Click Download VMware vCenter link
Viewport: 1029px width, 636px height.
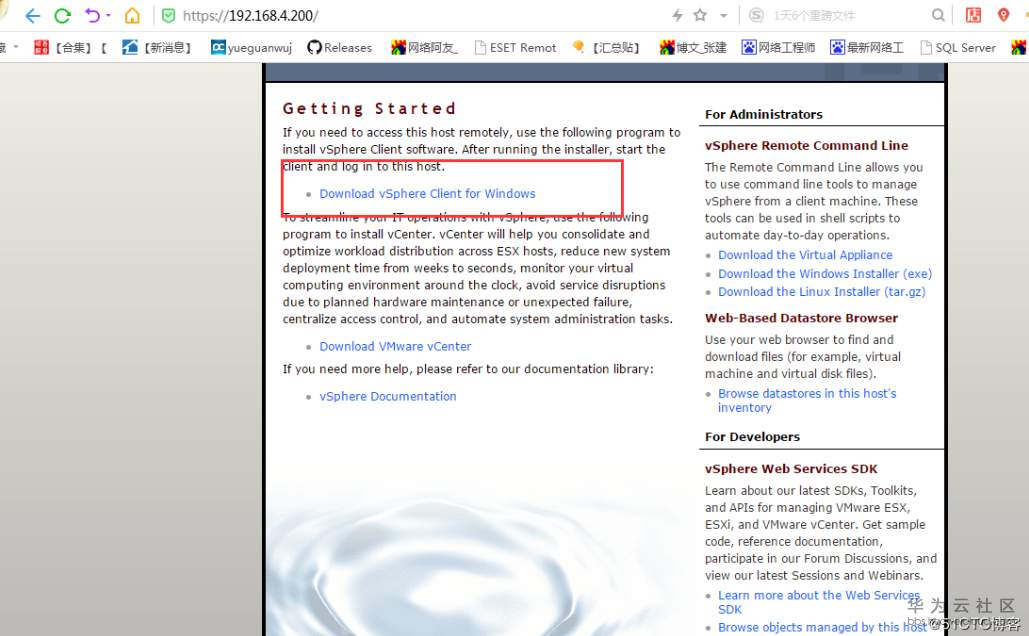pos(395,347)
